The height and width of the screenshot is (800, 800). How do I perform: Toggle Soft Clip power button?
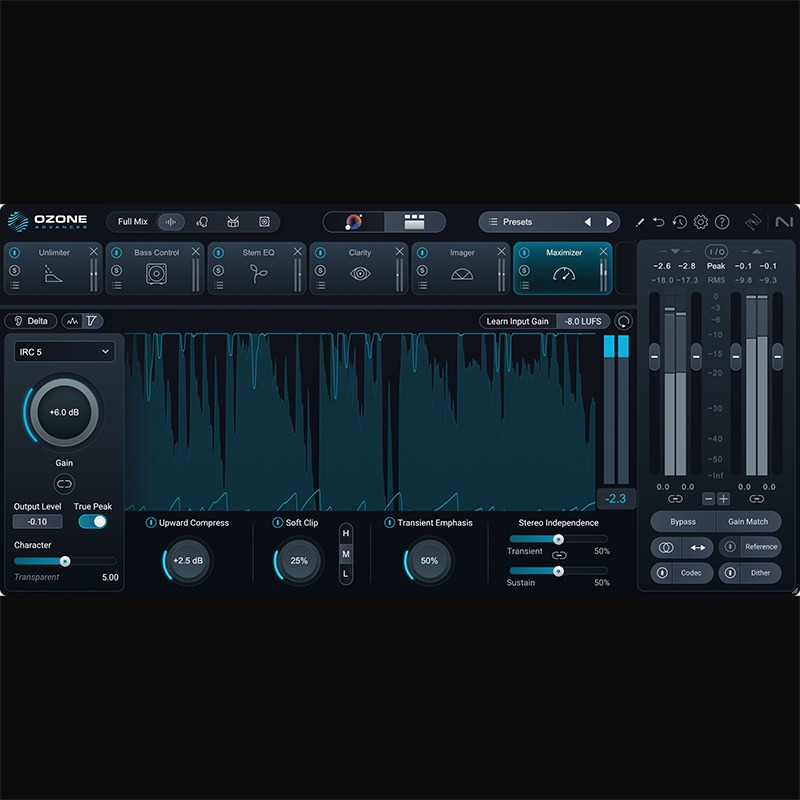[278, 522]
